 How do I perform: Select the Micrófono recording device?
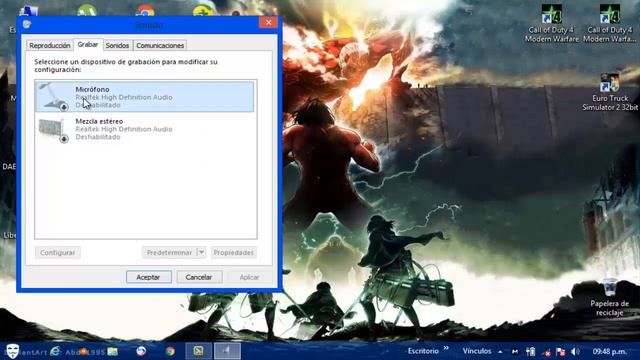point(144,97)
